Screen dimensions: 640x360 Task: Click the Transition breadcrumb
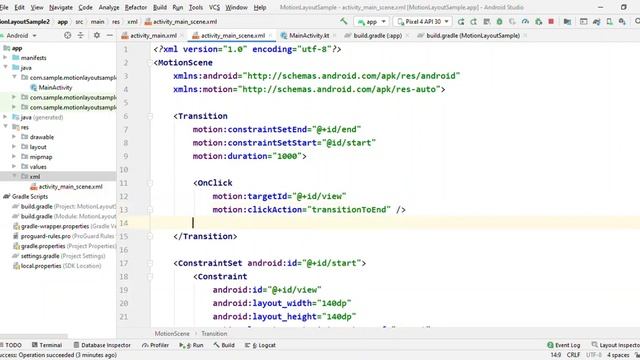pos(214,333)
